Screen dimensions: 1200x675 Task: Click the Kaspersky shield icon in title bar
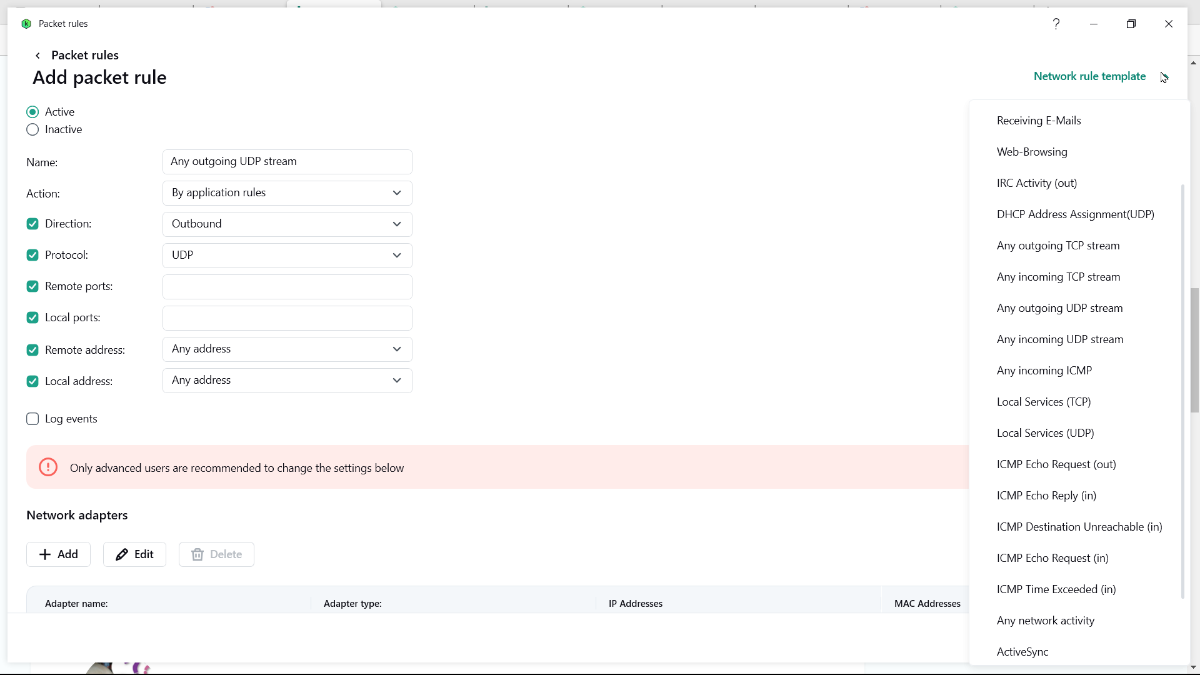coord(26,24)
